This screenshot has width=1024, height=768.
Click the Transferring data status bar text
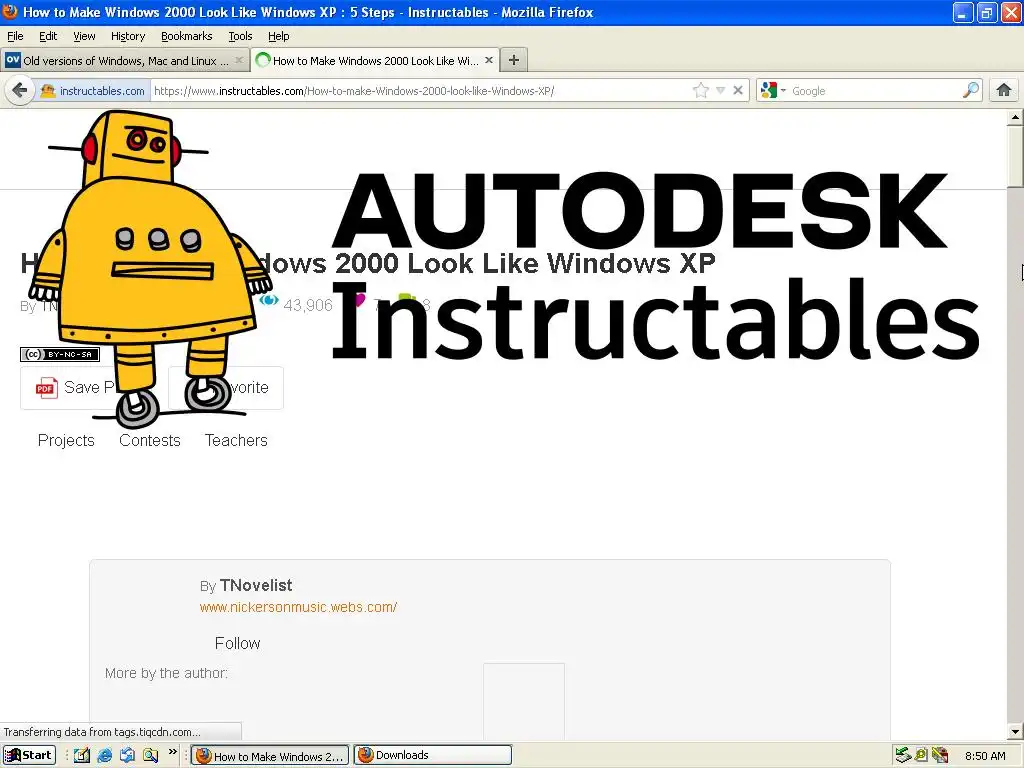tap(102, 732)
